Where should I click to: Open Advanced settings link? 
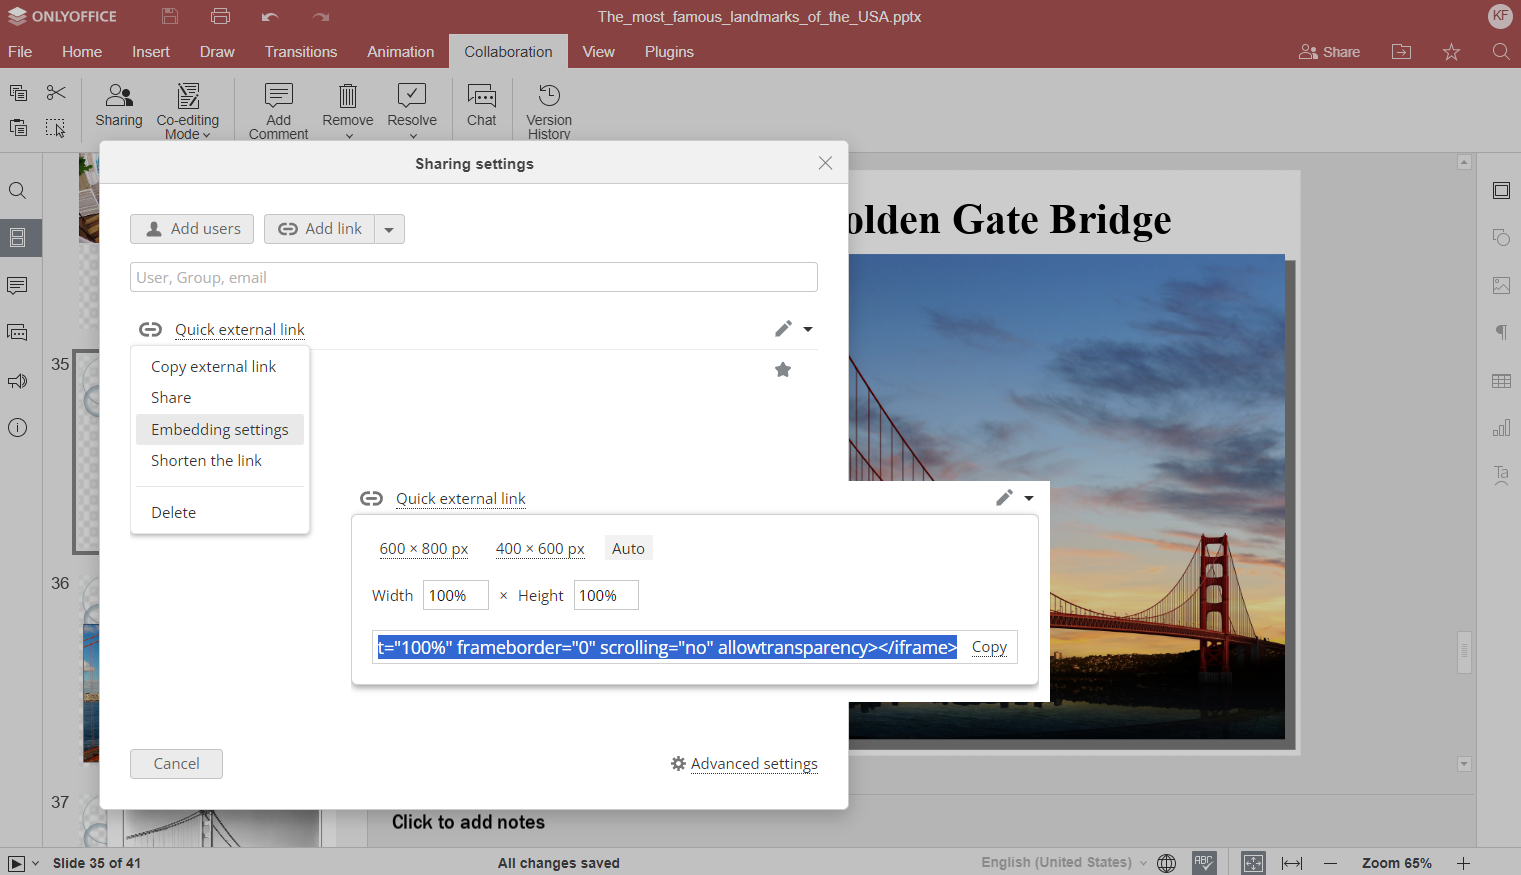coord(753,764)
